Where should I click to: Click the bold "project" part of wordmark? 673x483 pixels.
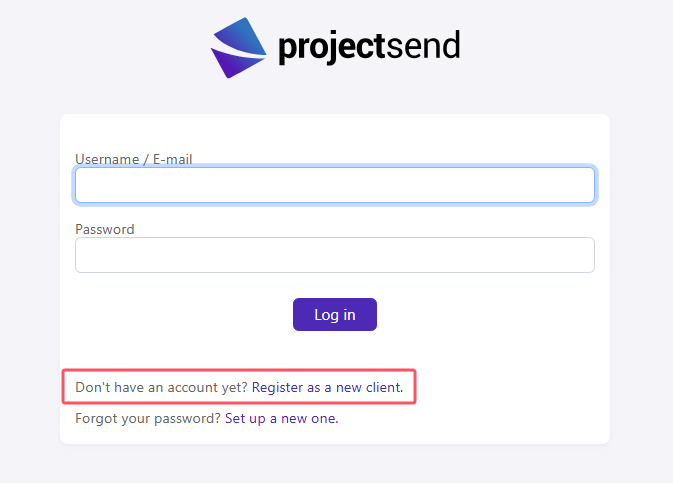(x=331, y=48)
